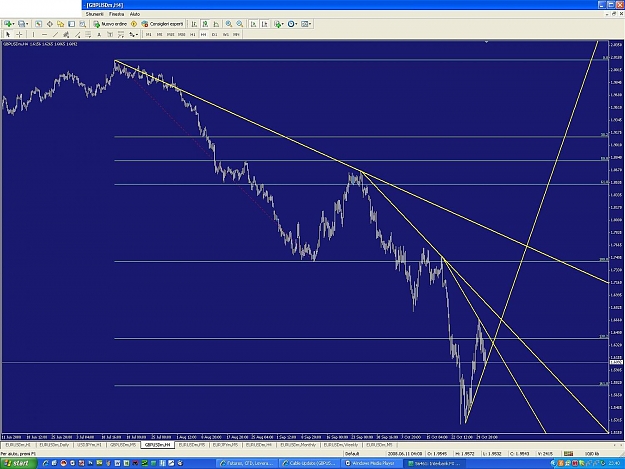This screenshot has height=469, width=625.
Task: Expand the Periods dropdown arrow
Action: 297,24
